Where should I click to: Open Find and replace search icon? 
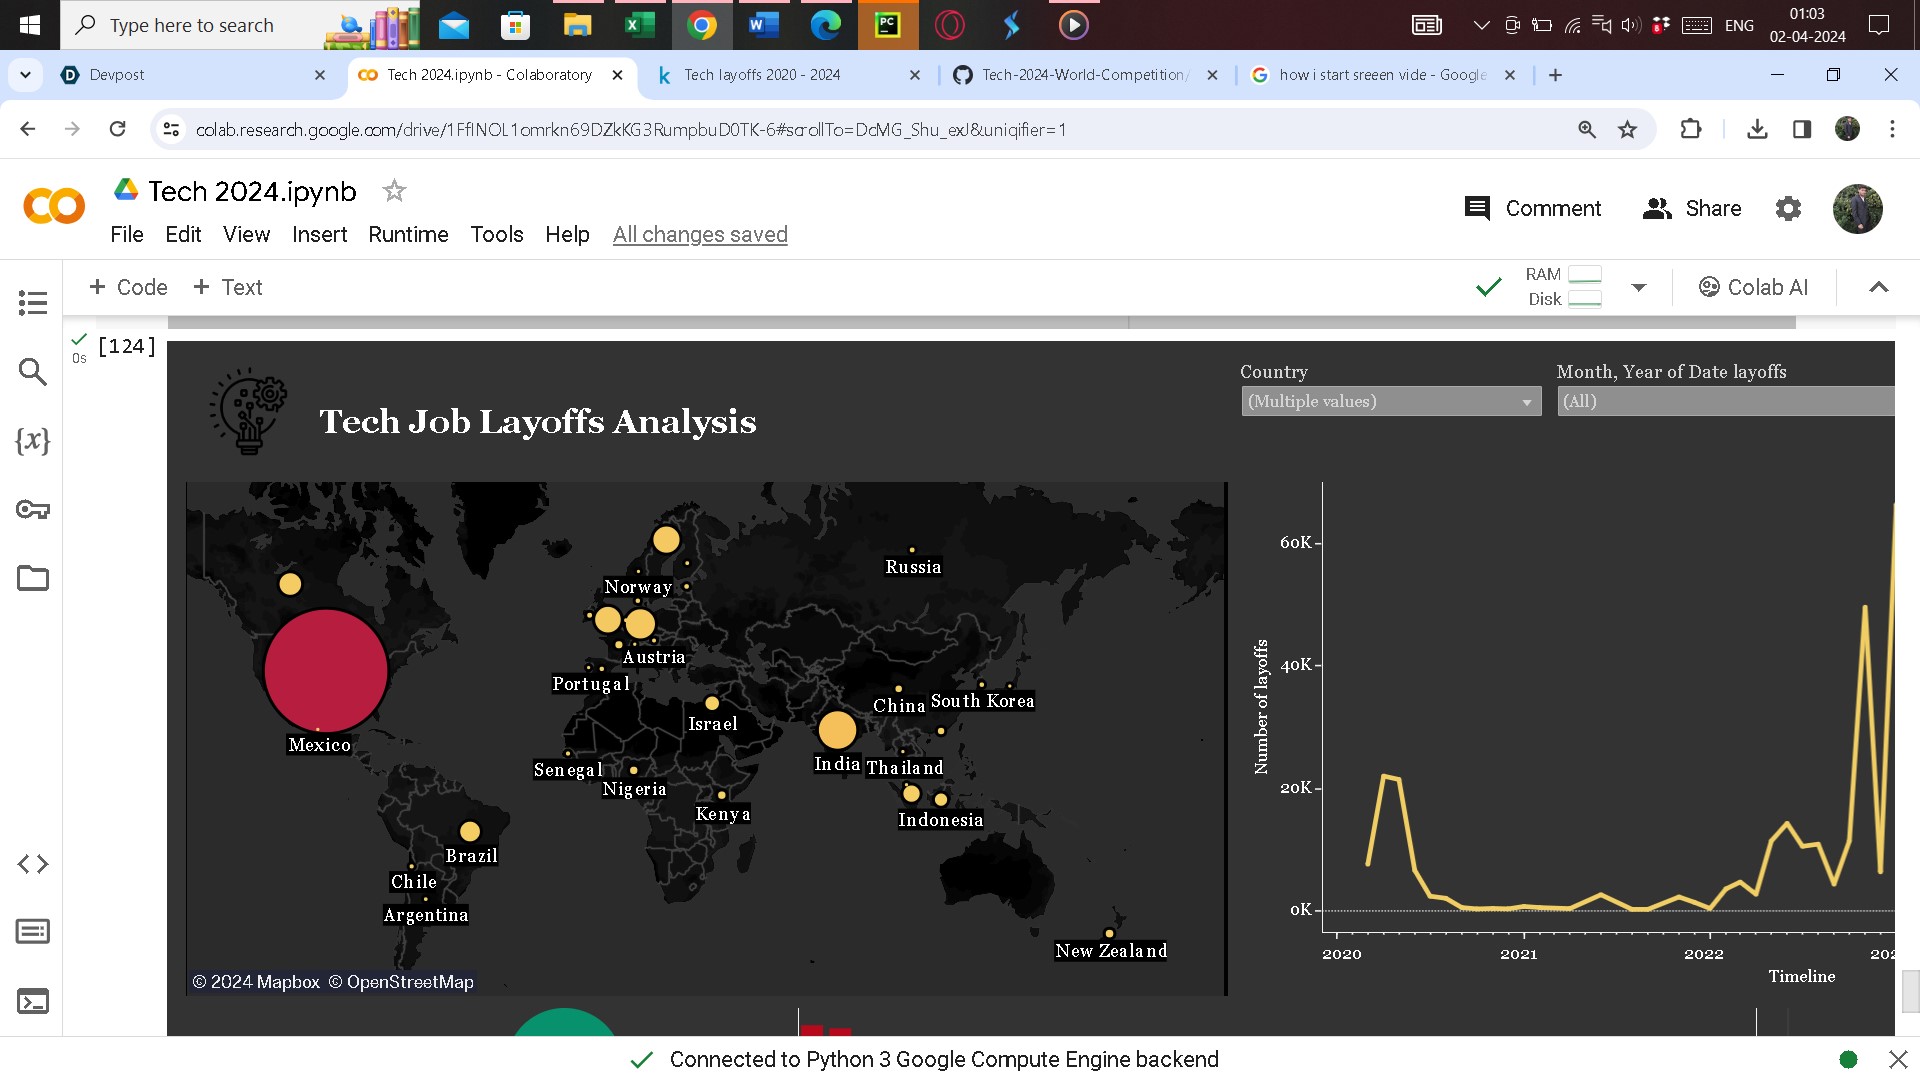(x=33, y=372)
